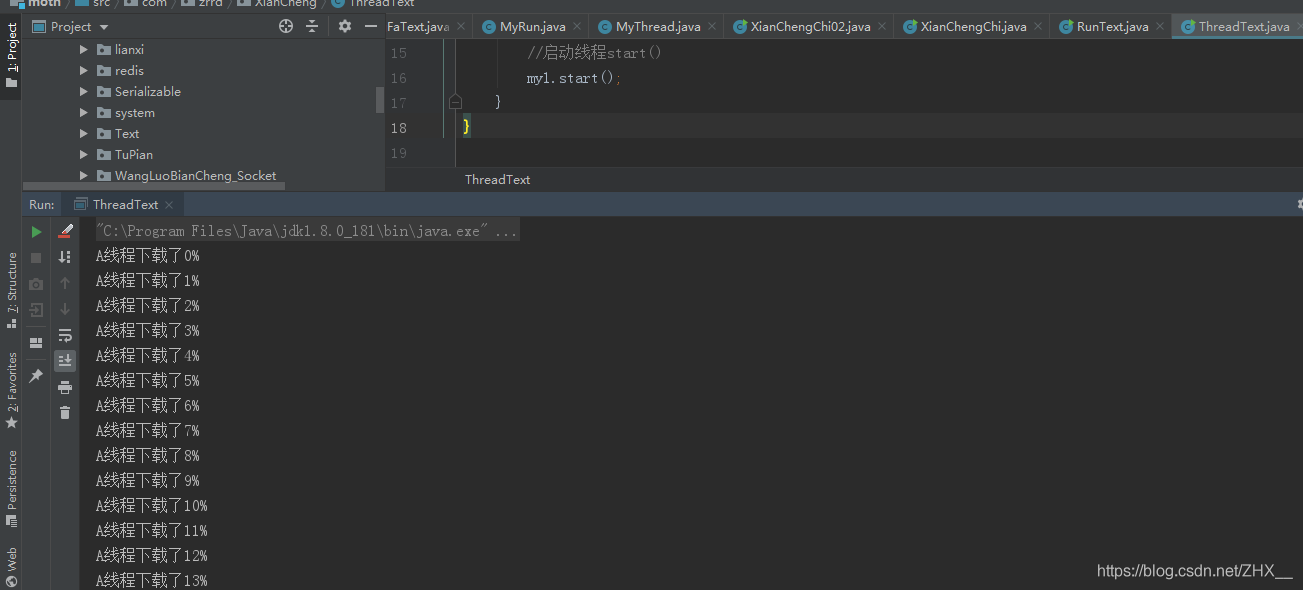Expand the TuPian folder arrow
The image size is (1303, 590).
pyautogui.click(x=84, y=155)
